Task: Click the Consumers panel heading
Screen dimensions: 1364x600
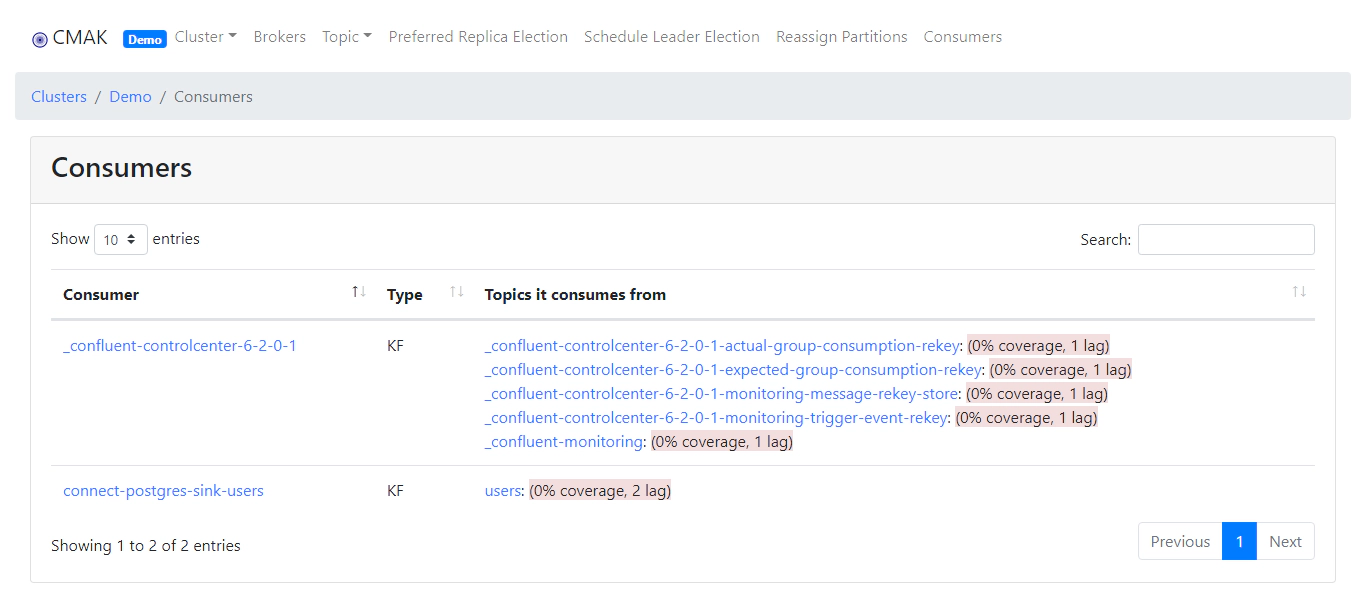Action: pos(122,168)
